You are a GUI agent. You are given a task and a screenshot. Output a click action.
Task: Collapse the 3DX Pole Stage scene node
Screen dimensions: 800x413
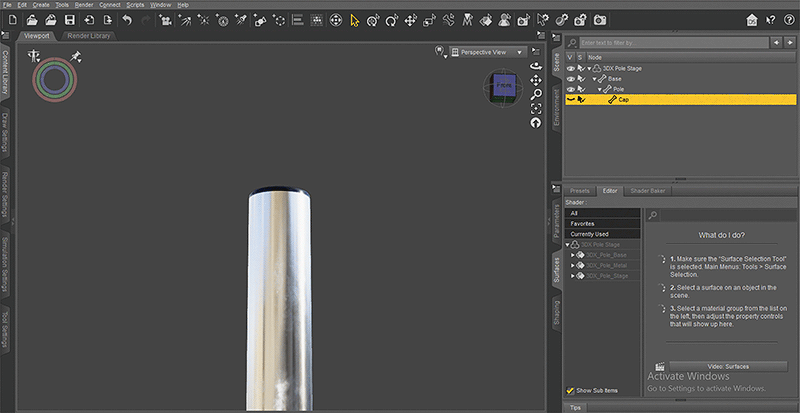589,68
